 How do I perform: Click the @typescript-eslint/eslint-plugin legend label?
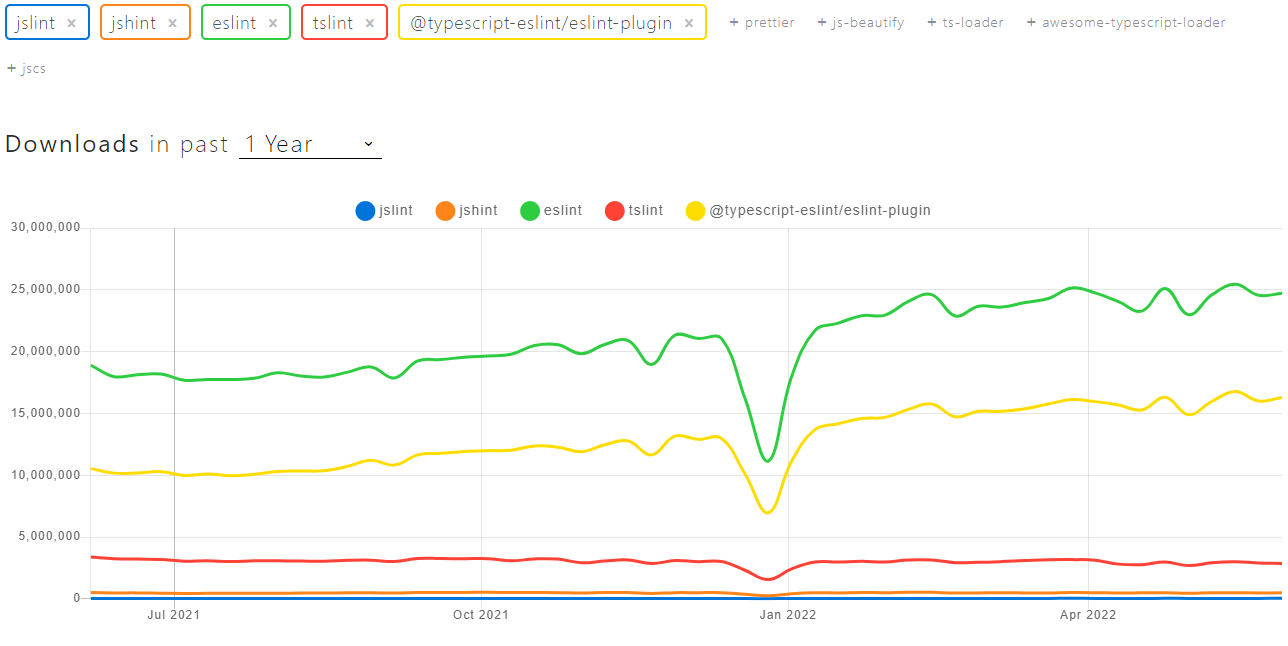tap(820, 210)
